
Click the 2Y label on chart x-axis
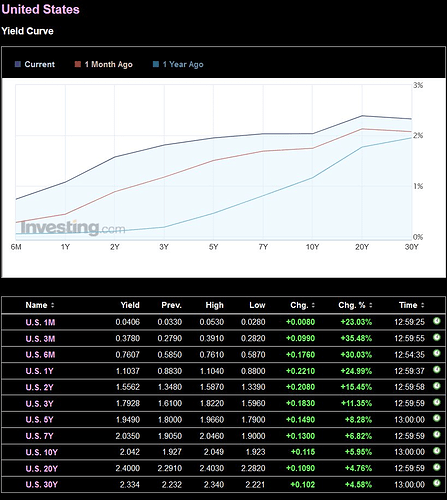pyautogui.click(x=115, y=247)
